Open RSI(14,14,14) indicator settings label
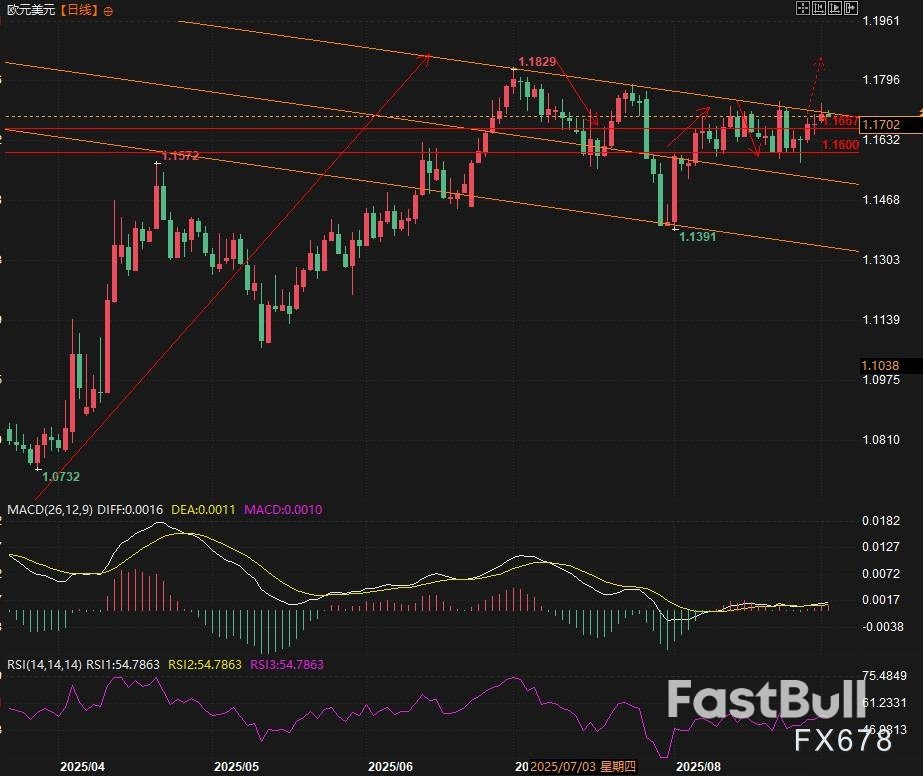 [x=44, y=664]
